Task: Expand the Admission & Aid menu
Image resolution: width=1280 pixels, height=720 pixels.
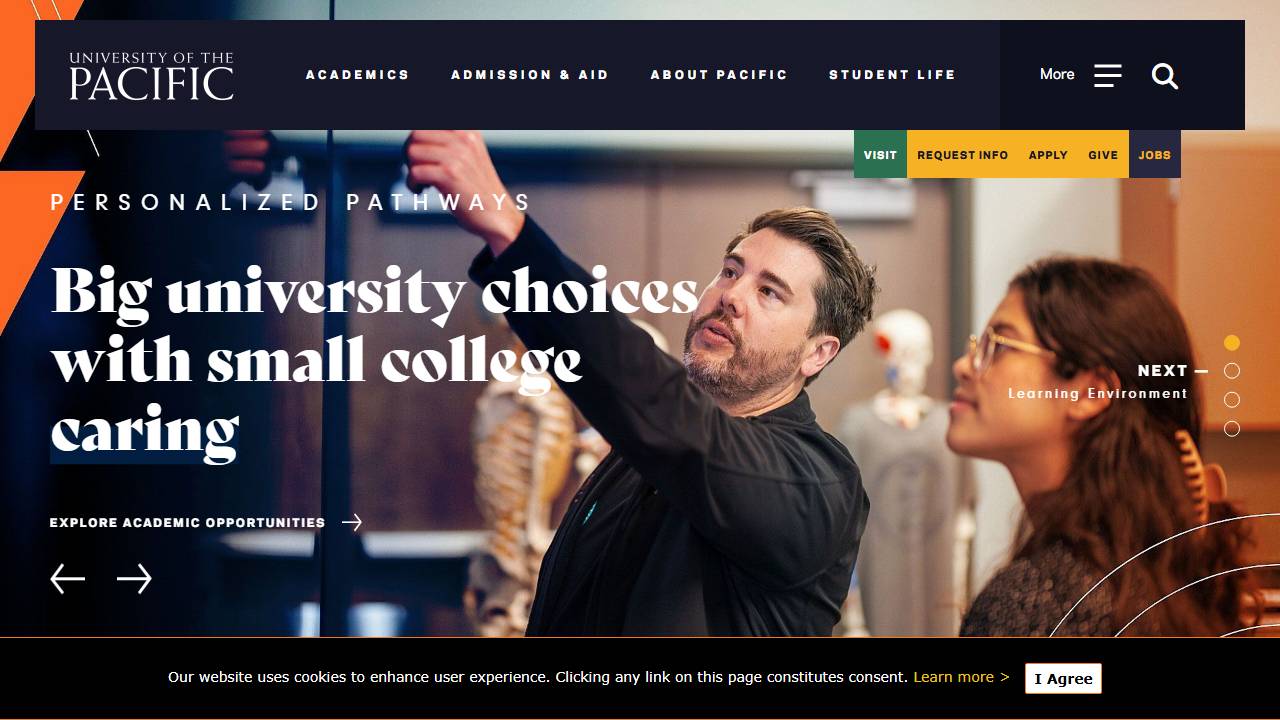Action: [530, 75]
